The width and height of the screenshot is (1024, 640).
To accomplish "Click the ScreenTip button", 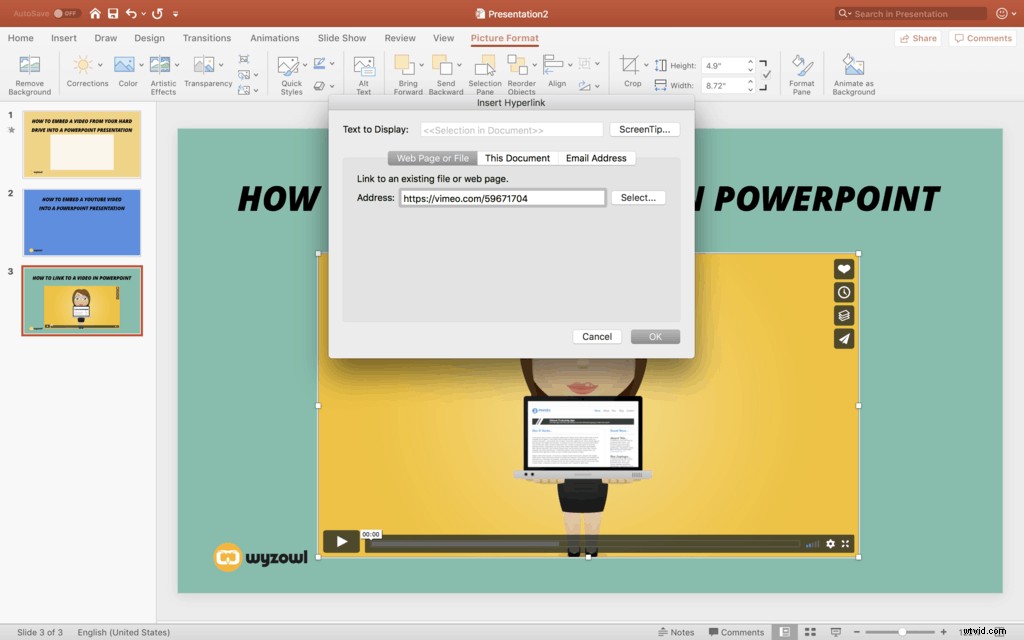I will click(644, 129).
